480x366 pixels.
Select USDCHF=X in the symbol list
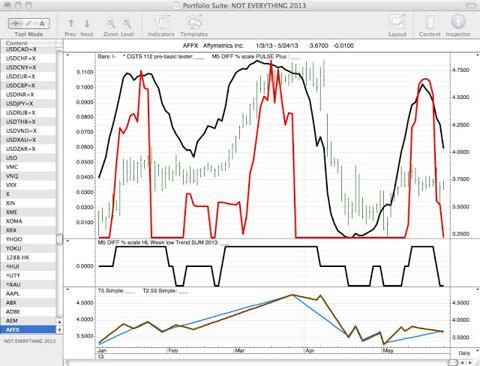pyautogui.click(x=28, y=58)
